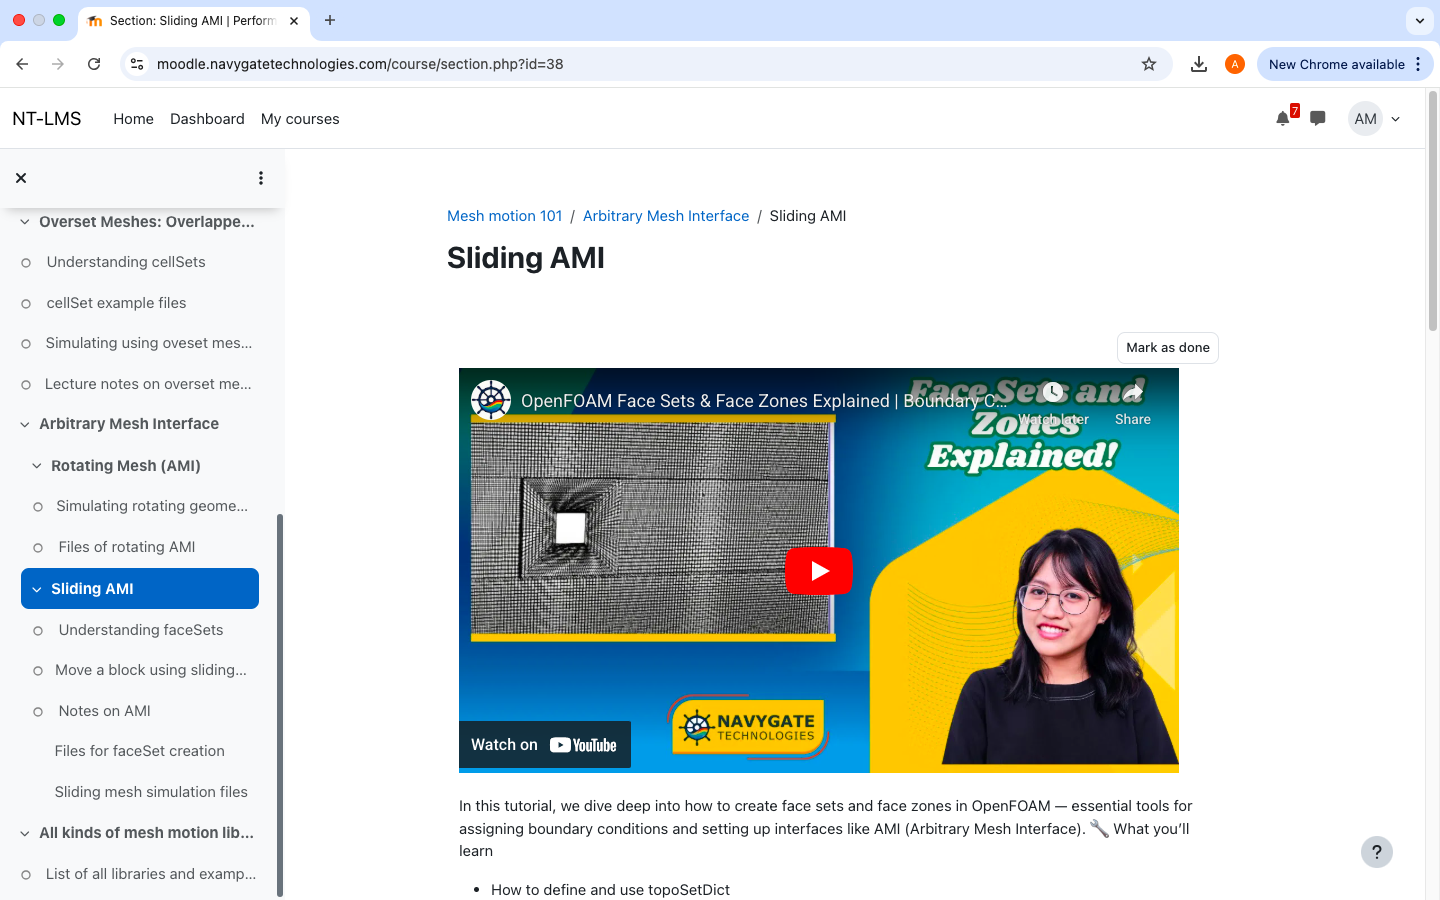Click the help question mark button
This screenshot has height=900, width=1440.
click(x=1376, y=852)
